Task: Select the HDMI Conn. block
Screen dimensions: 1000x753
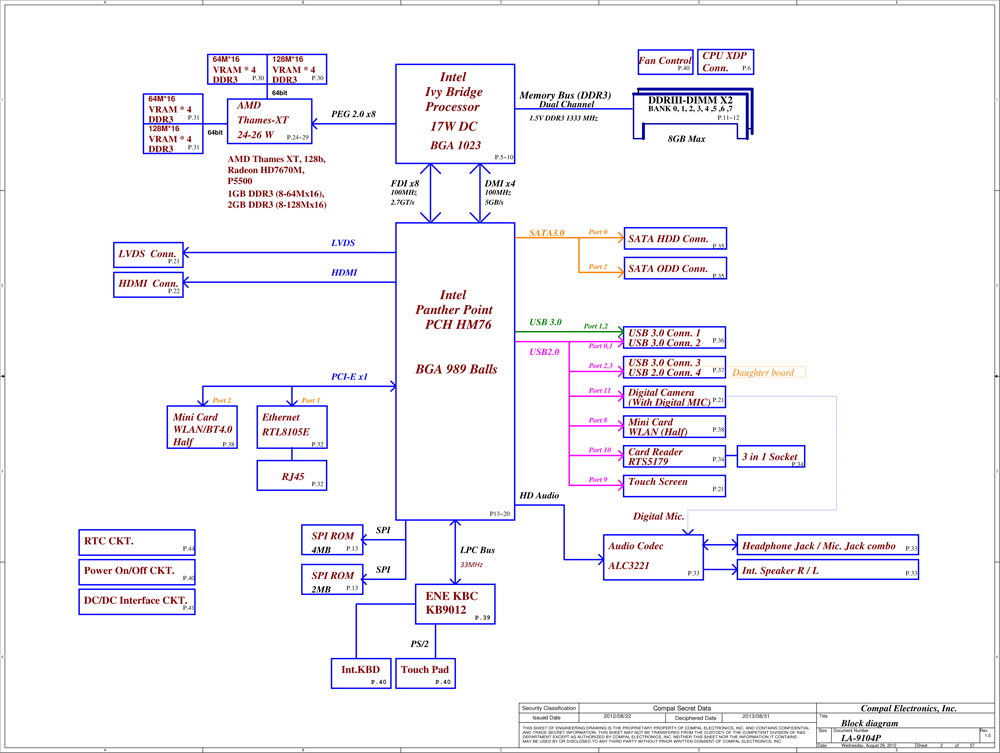Action: [x=148, y=284]
